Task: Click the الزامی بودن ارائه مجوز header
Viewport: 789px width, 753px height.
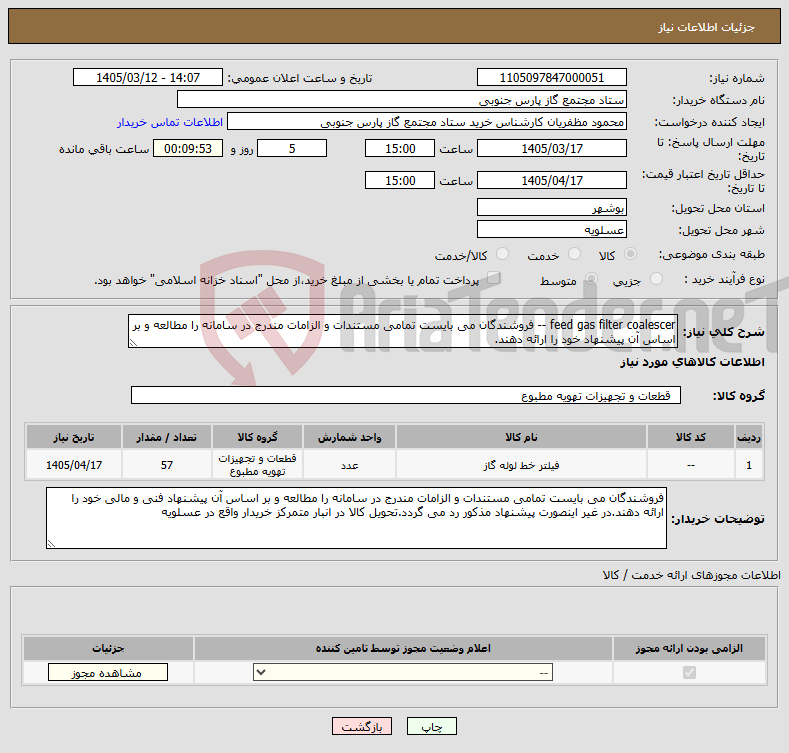Action: (x=689, y=648)
